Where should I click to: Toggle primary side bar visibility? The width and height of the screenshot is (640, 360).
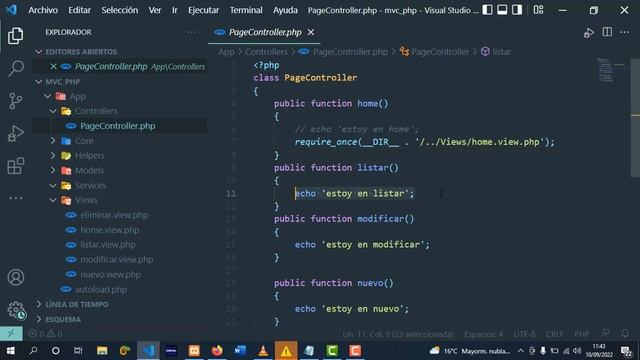coord(487,10)
